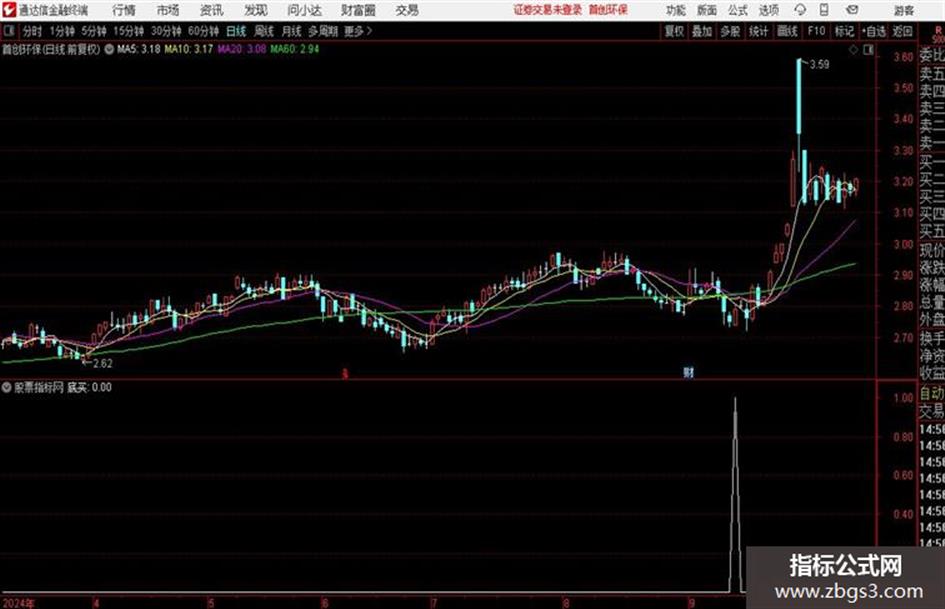Expand 更多 period options
Screen dimensions: 945x609
(x=358, y=31)
